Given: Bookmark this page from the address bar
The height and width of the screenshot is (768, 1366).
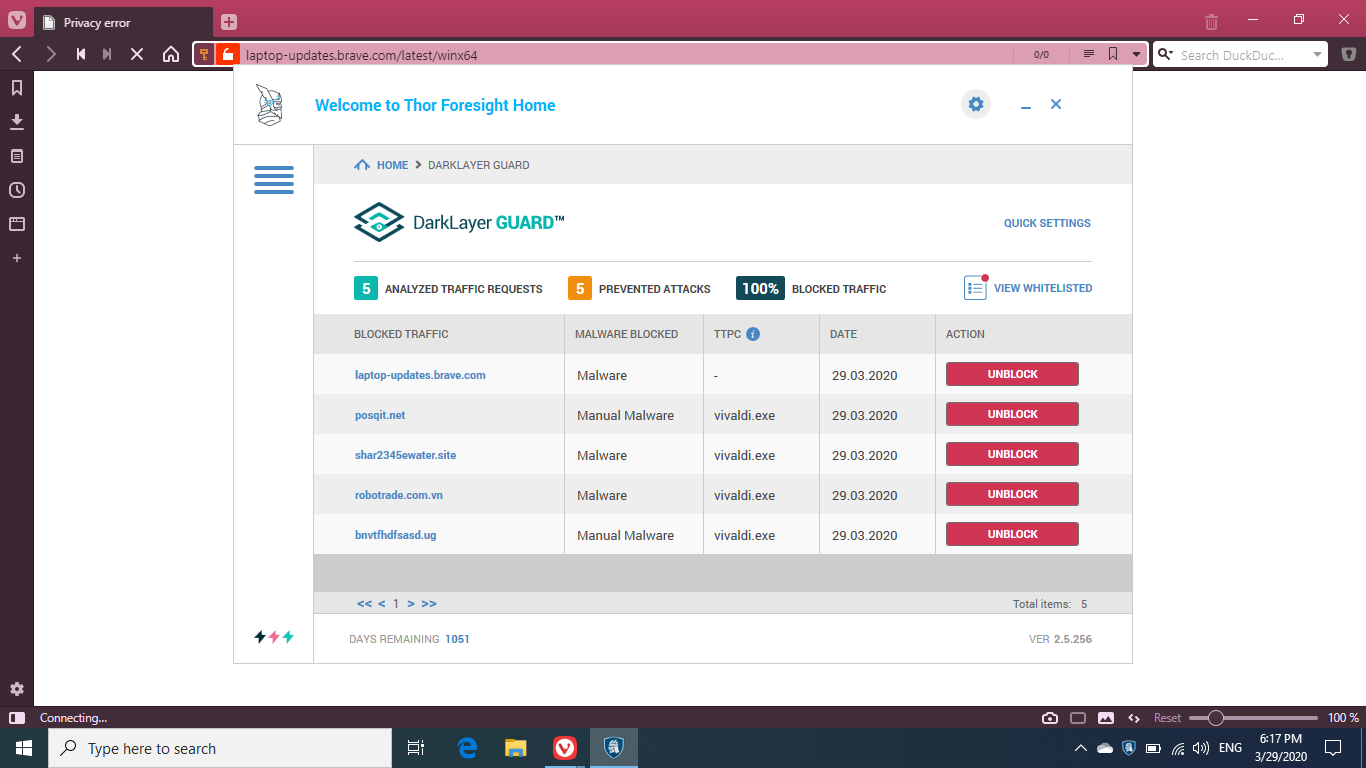Looking at the screenshot, I should tap(1113, 54).
